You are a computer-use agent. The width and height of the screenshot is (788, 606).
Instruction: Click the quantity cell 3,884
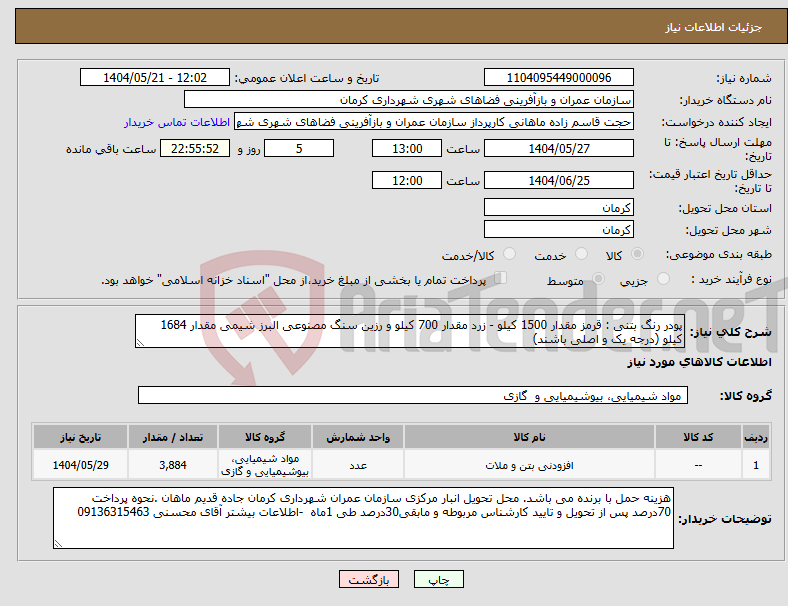(x=173, y=465)
